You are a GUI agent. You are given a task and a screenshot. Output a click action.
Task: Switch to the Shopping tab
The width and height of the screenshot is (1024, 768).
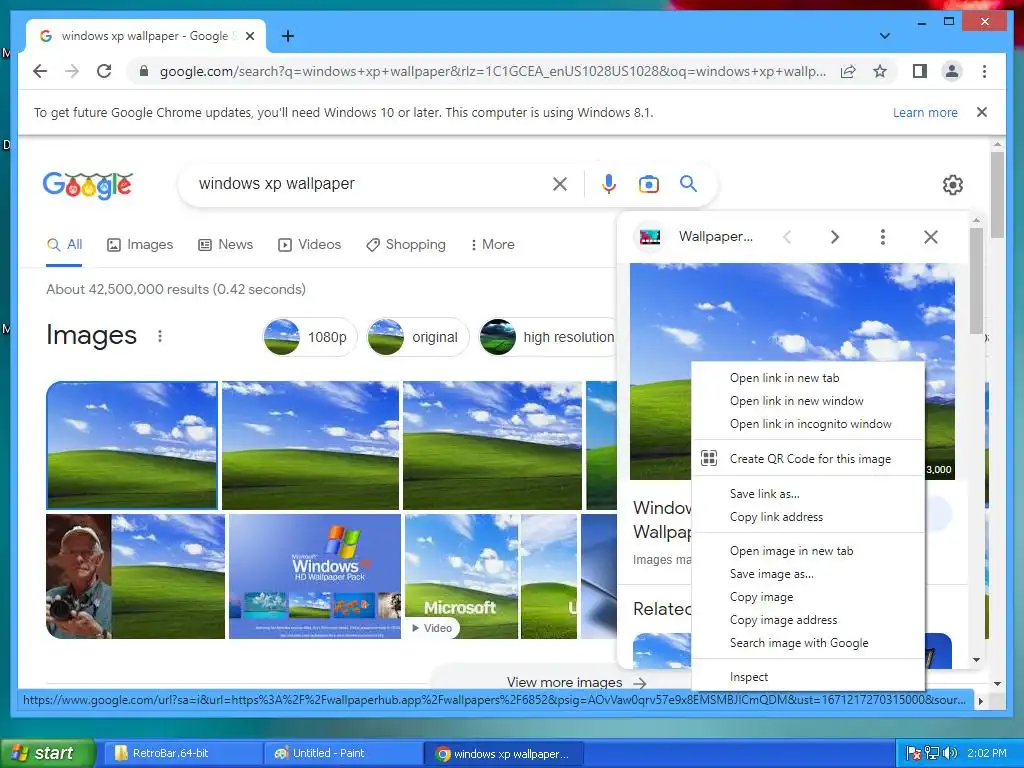click(406, 245)
